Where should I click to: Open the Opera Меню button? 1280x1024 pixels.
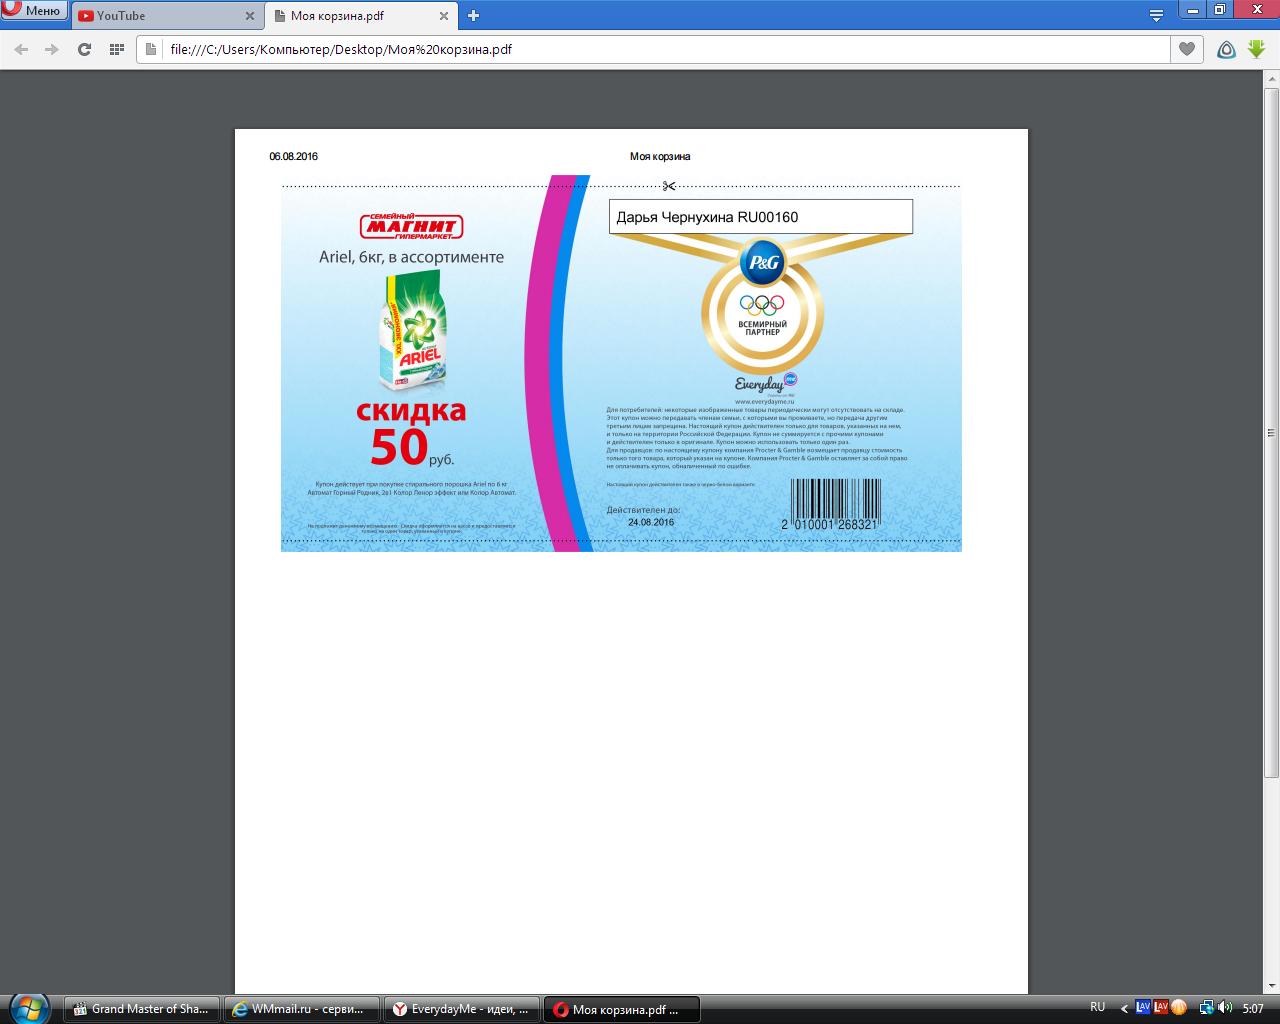[34, 11]
